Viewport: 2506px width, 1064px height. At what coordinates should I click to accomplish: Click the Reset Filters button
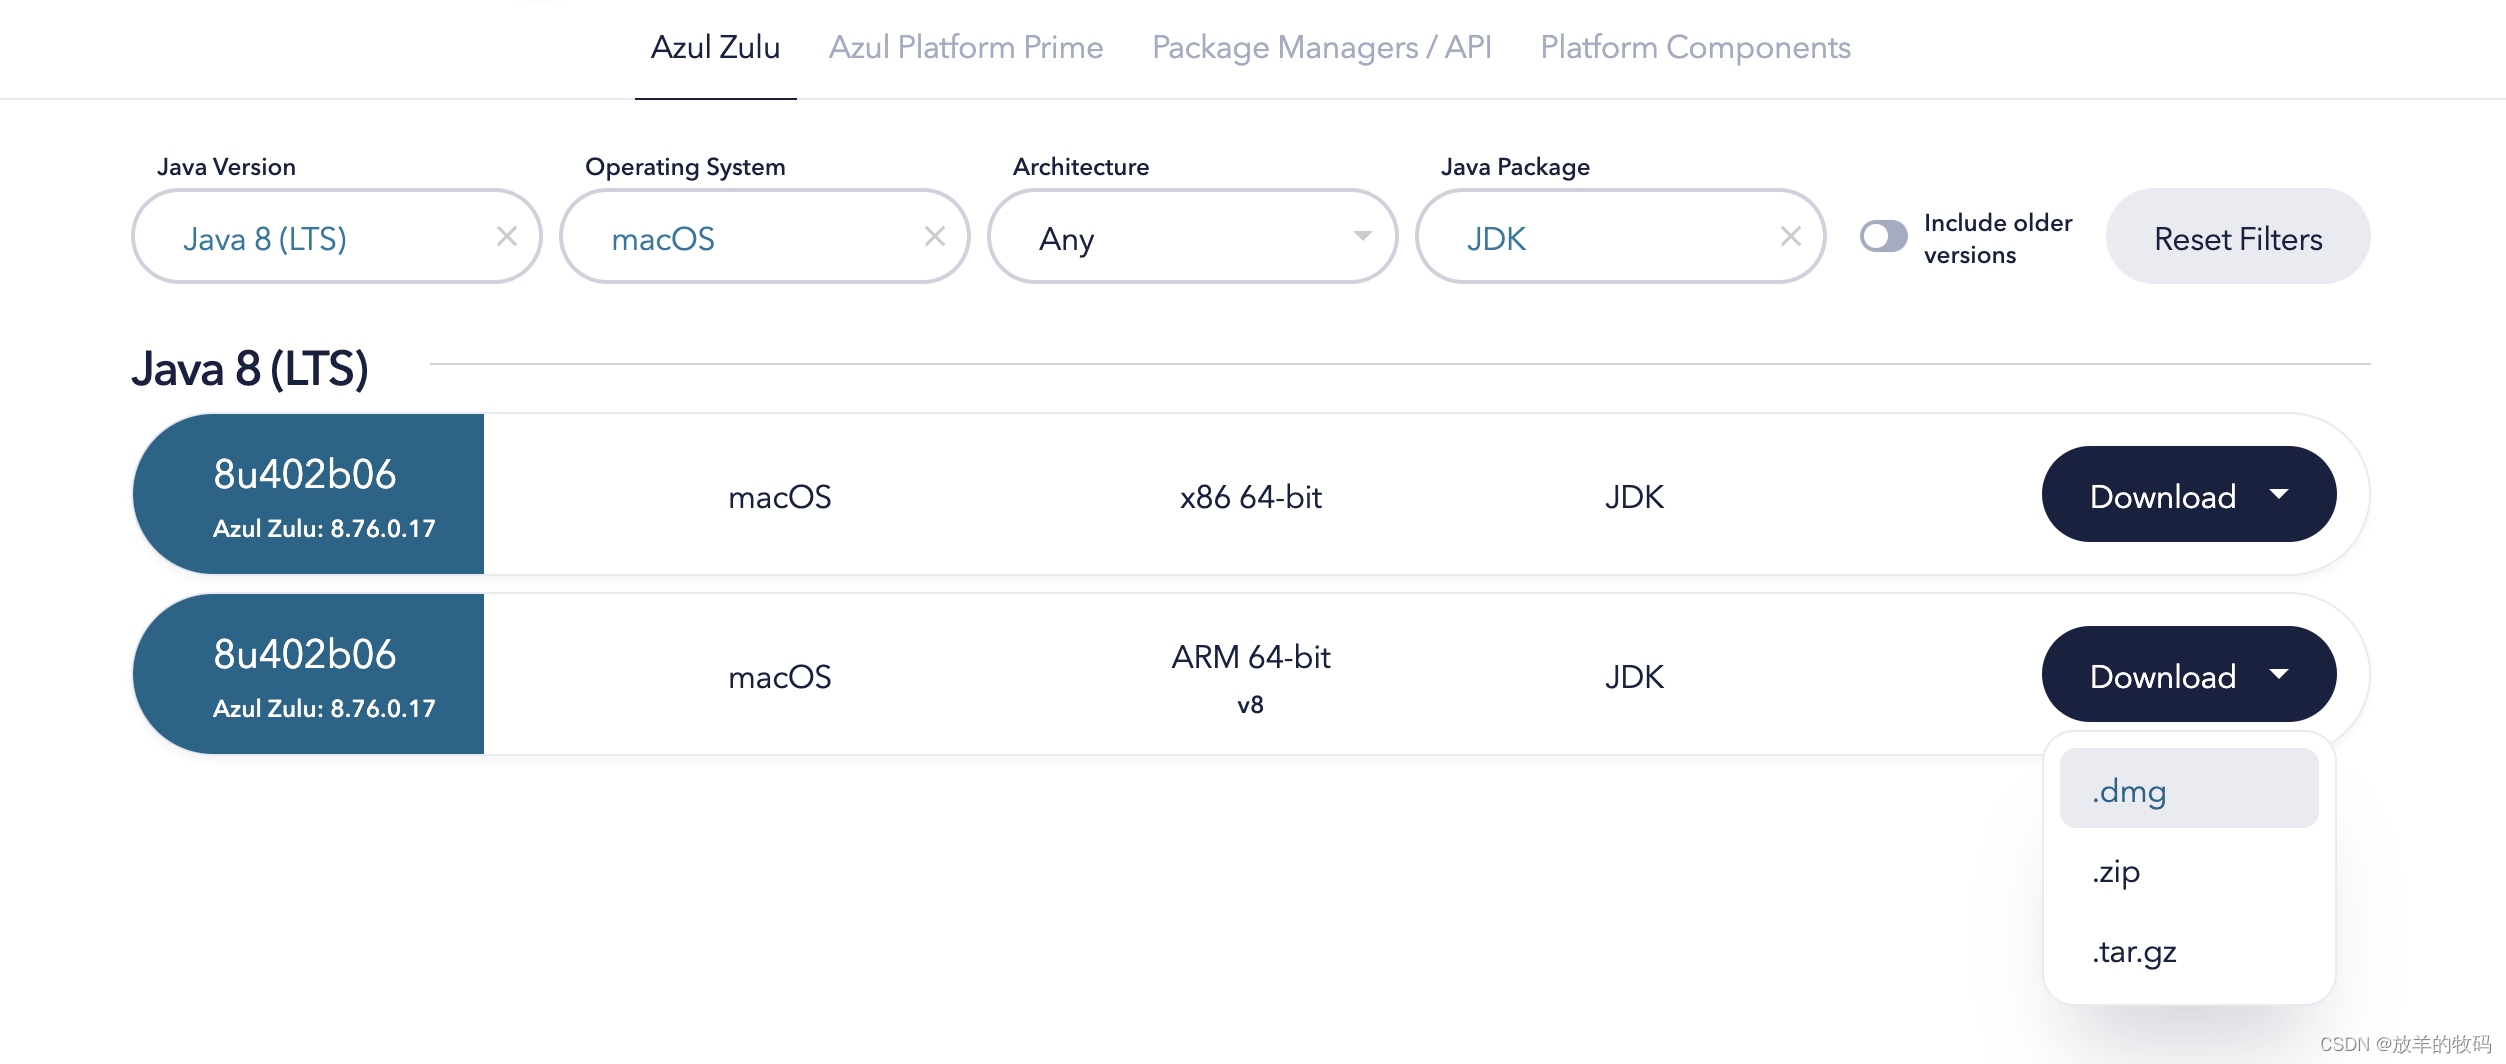click(2238, 237)
